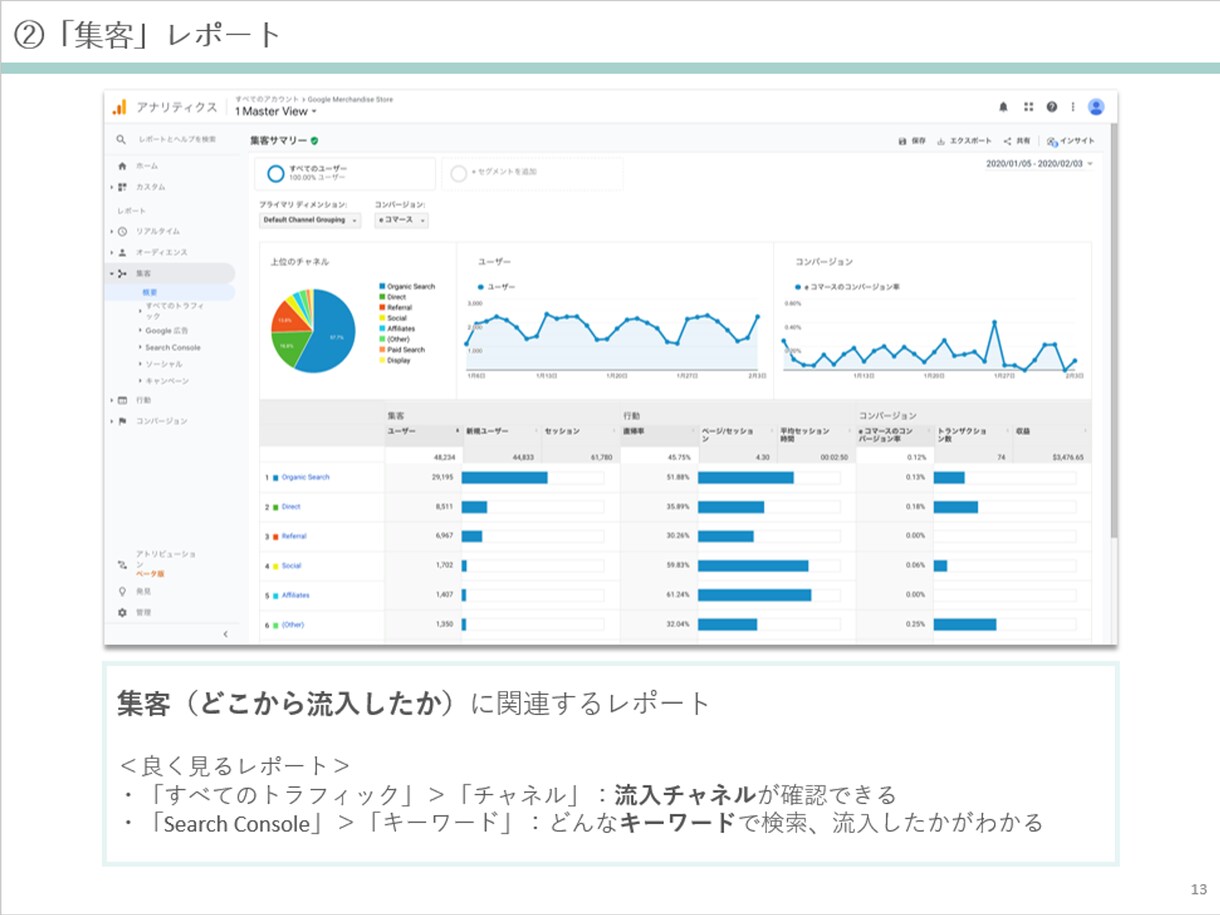Open the Referral channel link
Image resolution: width=1220 pixels, height=915 pixels.
coord(294,536)
